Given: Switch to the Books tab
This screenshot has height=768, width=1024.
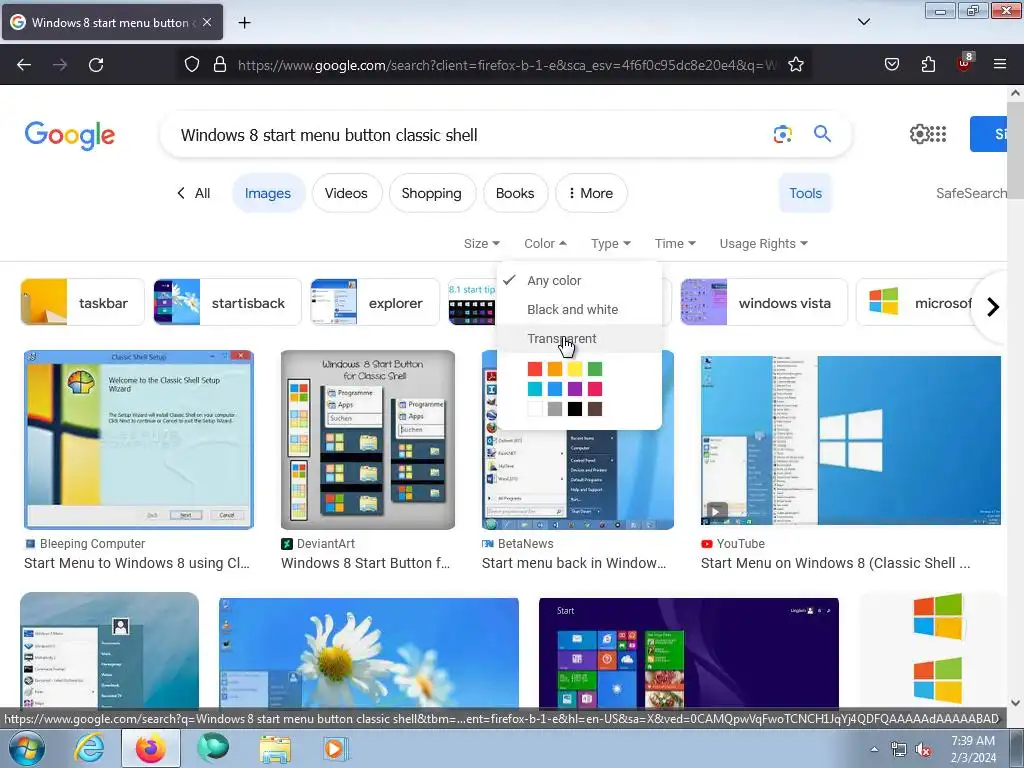Looking at the screenshot, I should pyautogui.click(x=515, y=193).
